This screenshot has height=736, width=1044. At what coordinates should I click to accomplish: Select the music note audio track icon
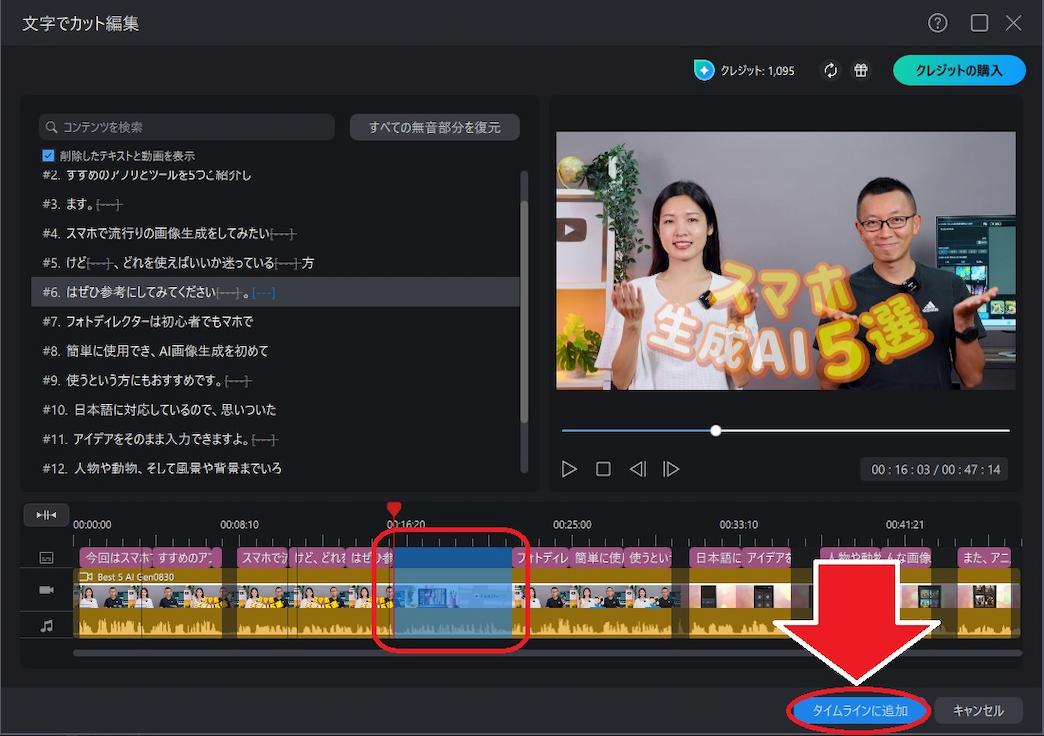(x=45, y=626)
